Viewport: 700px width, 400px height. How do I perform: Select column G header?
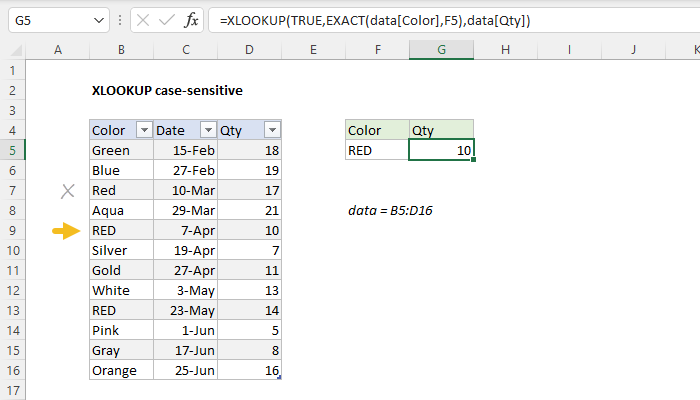441,50
